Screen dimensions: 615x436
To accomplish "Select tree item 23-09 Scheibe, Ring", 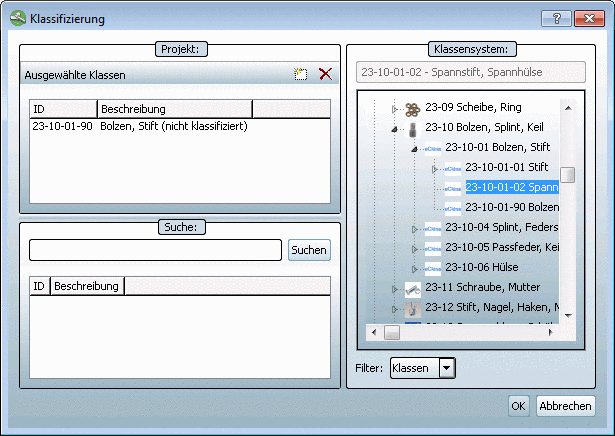I will click(x=473, y=107).
